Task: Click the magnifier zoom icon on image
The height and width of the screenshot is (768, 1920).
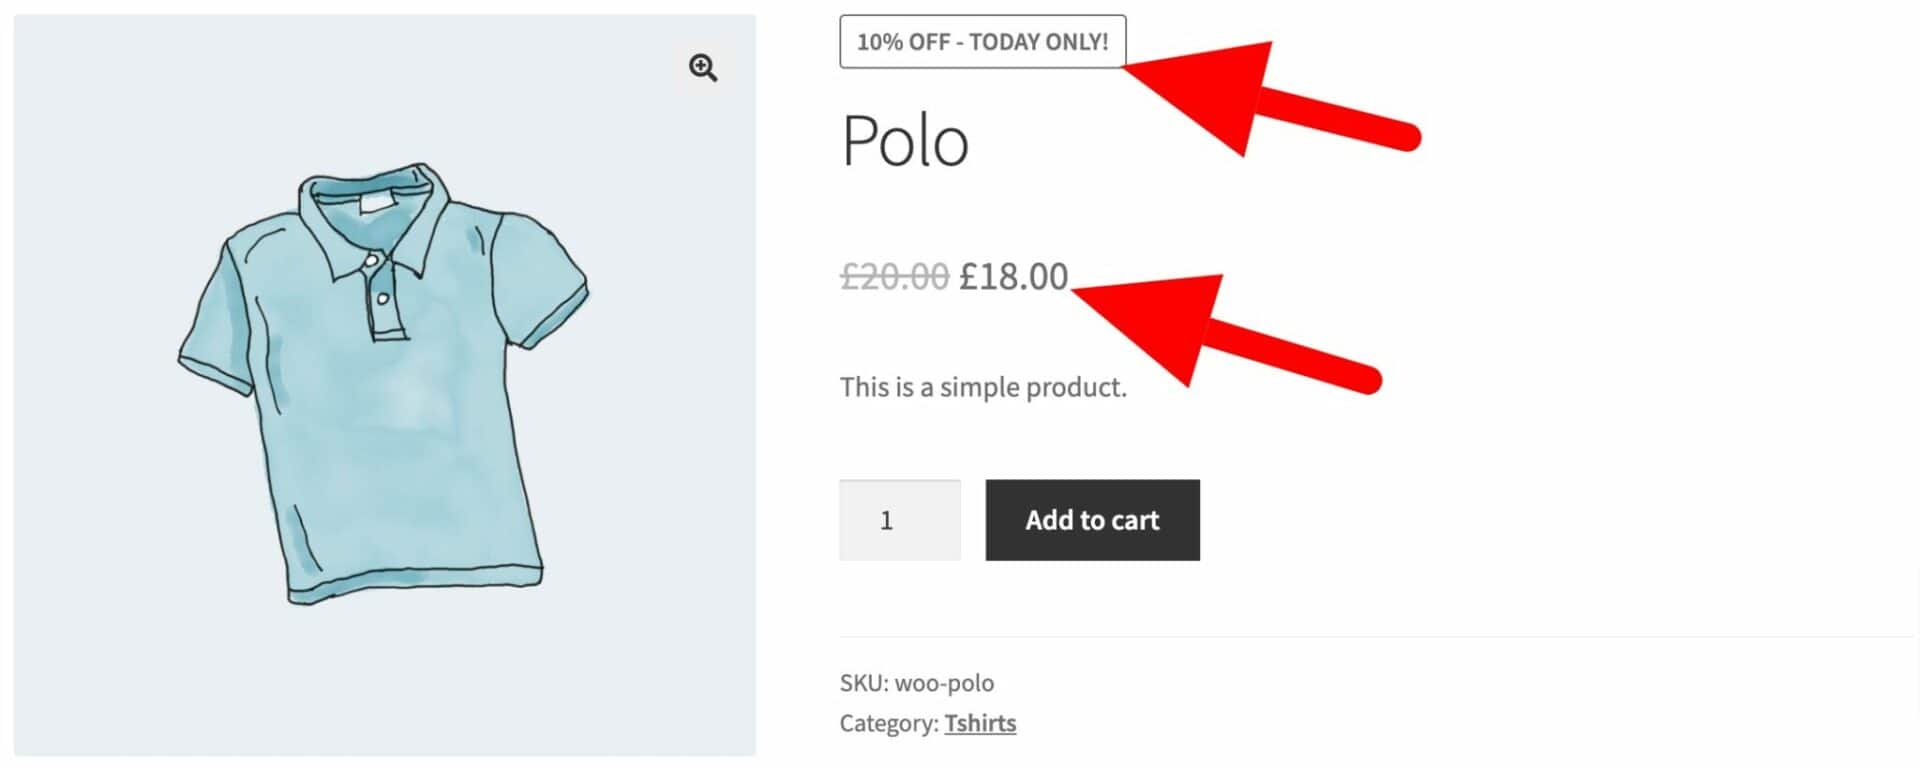Action: [703, 68]
